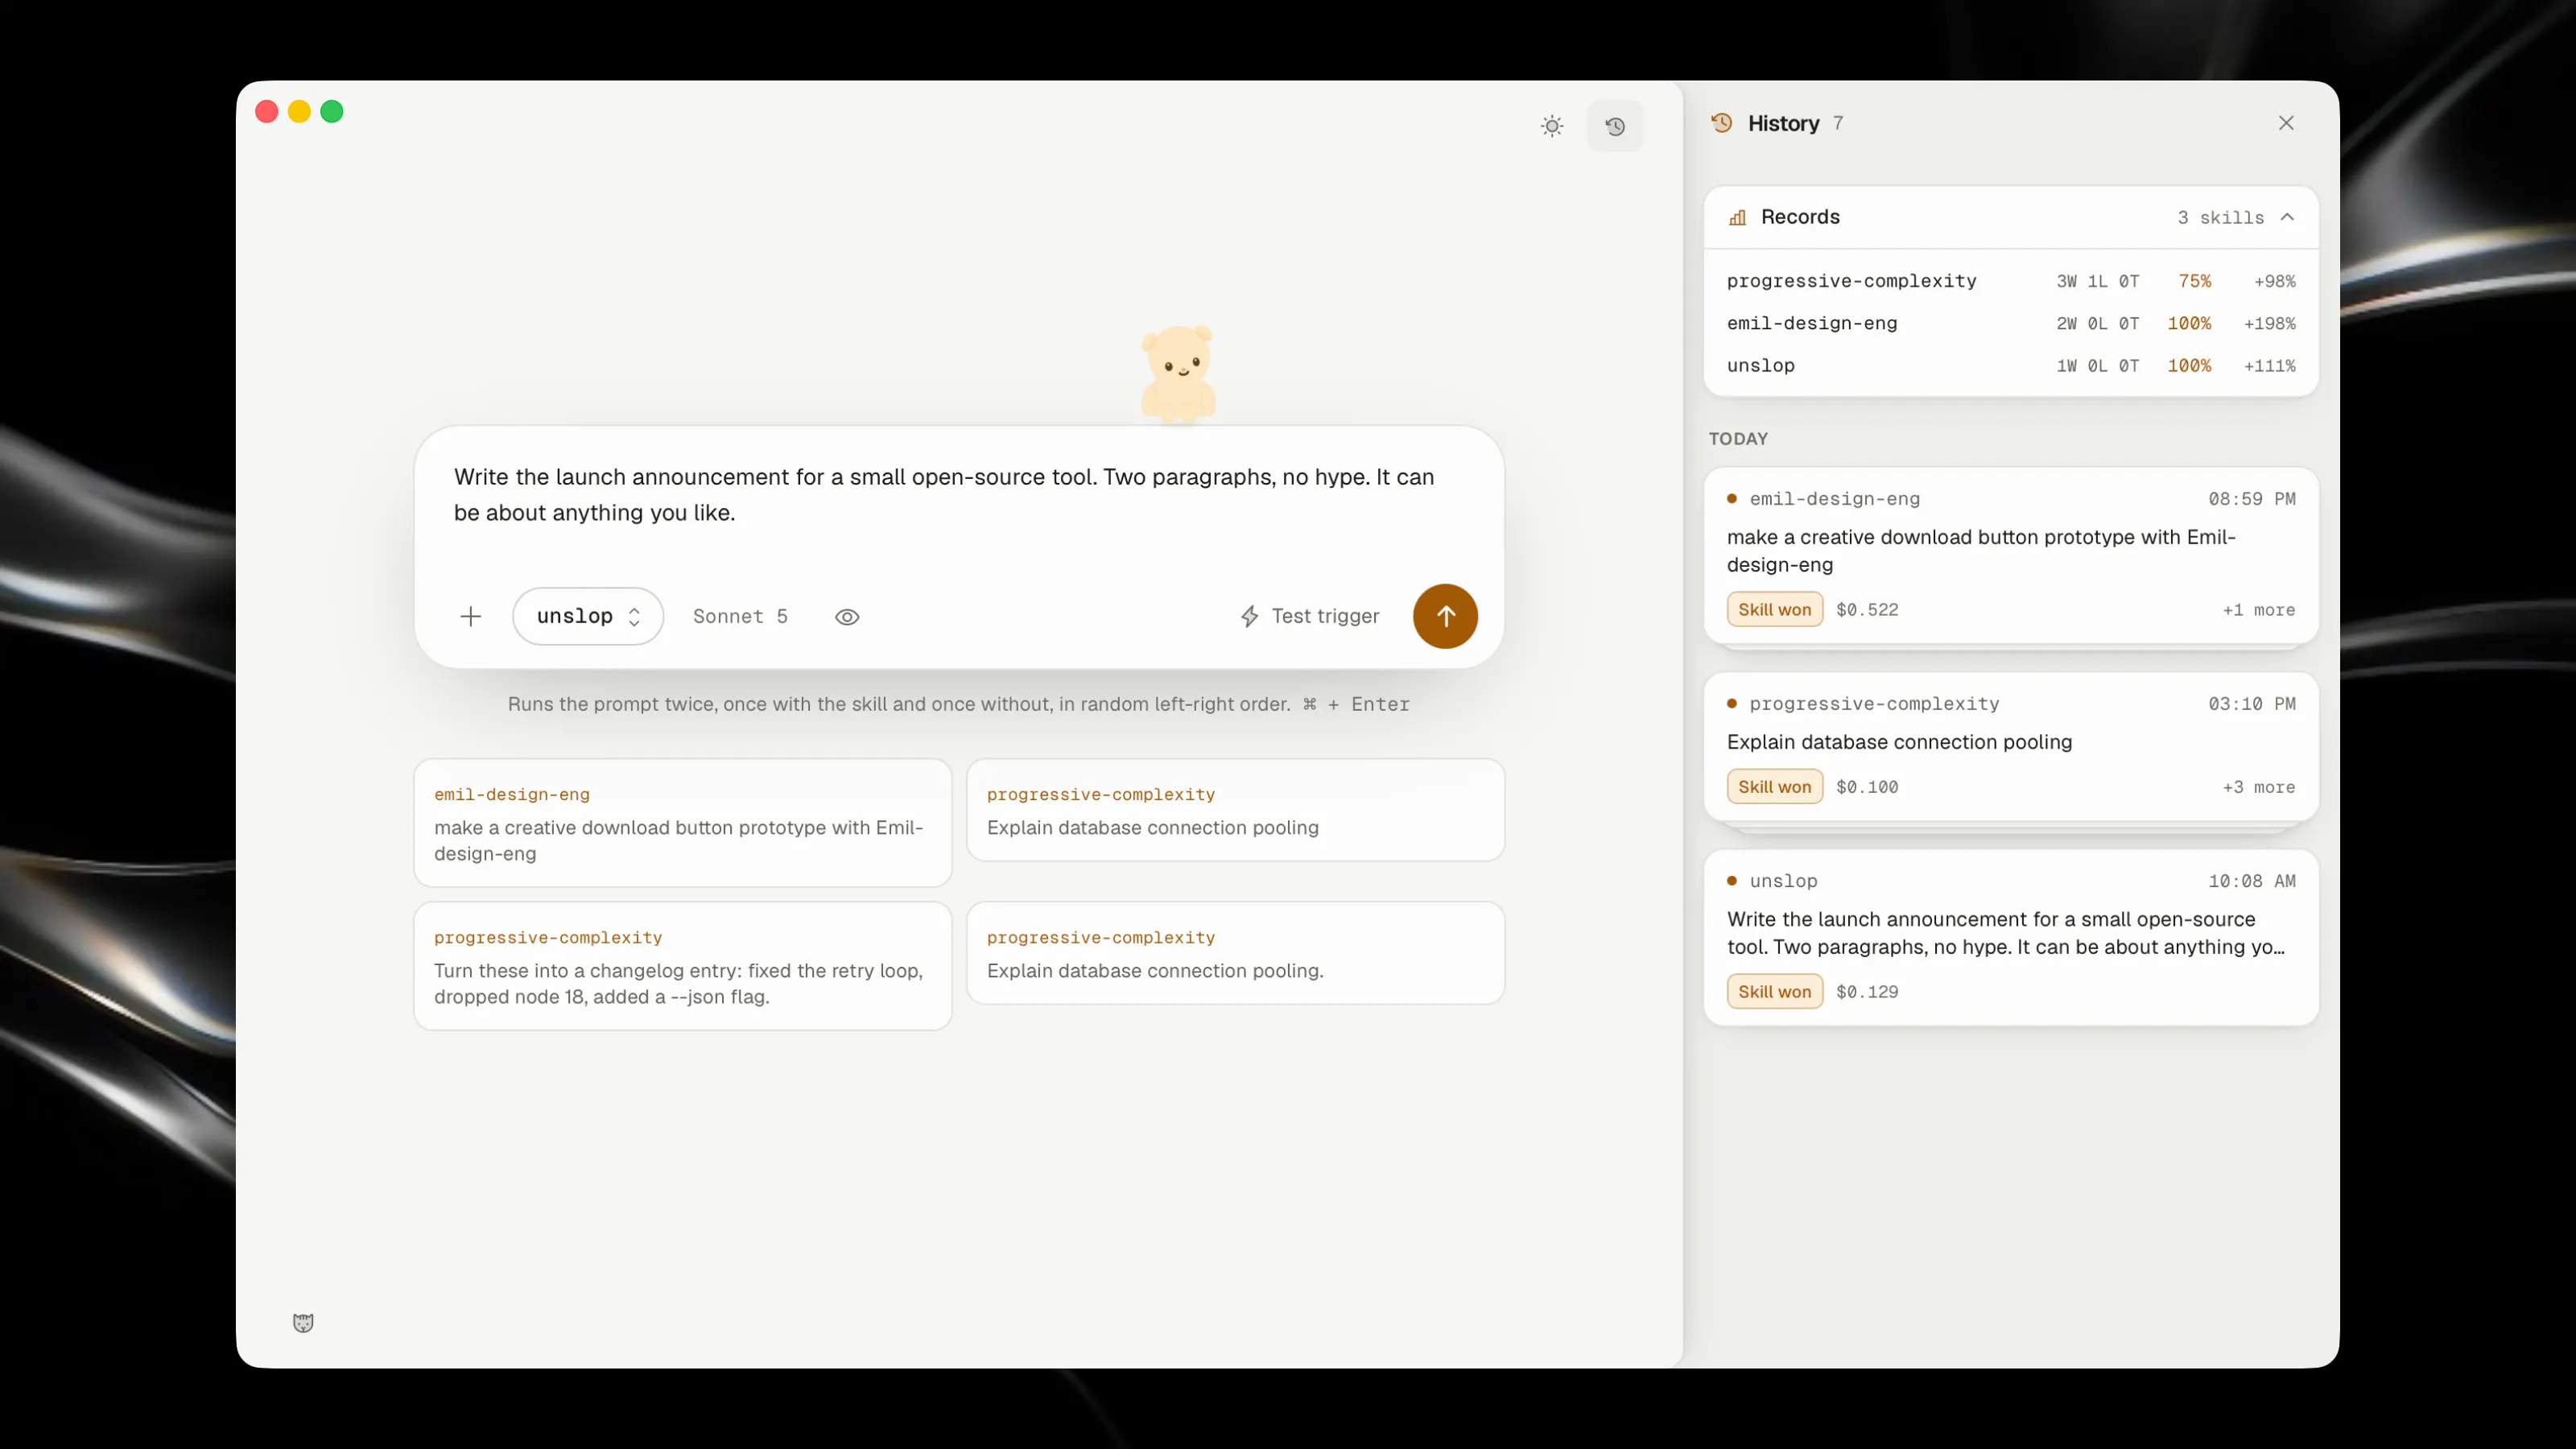
Task: Change the Sonnet 5 model selector
Action: (x=740, y=616)
